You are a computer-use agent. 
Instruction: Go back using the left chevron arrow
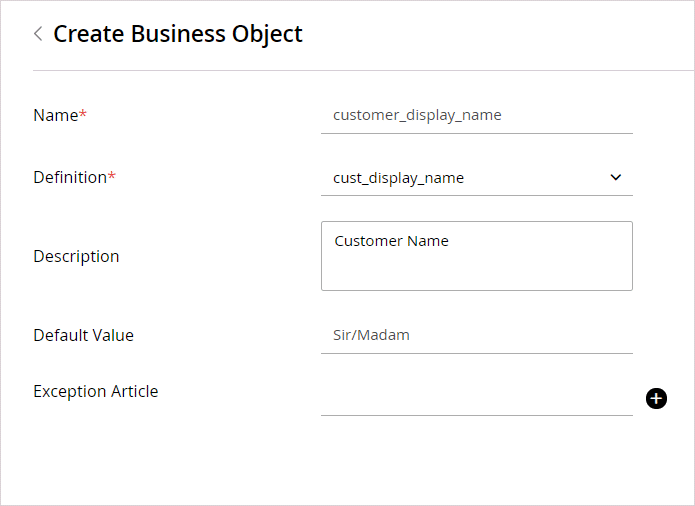(38, 34)
